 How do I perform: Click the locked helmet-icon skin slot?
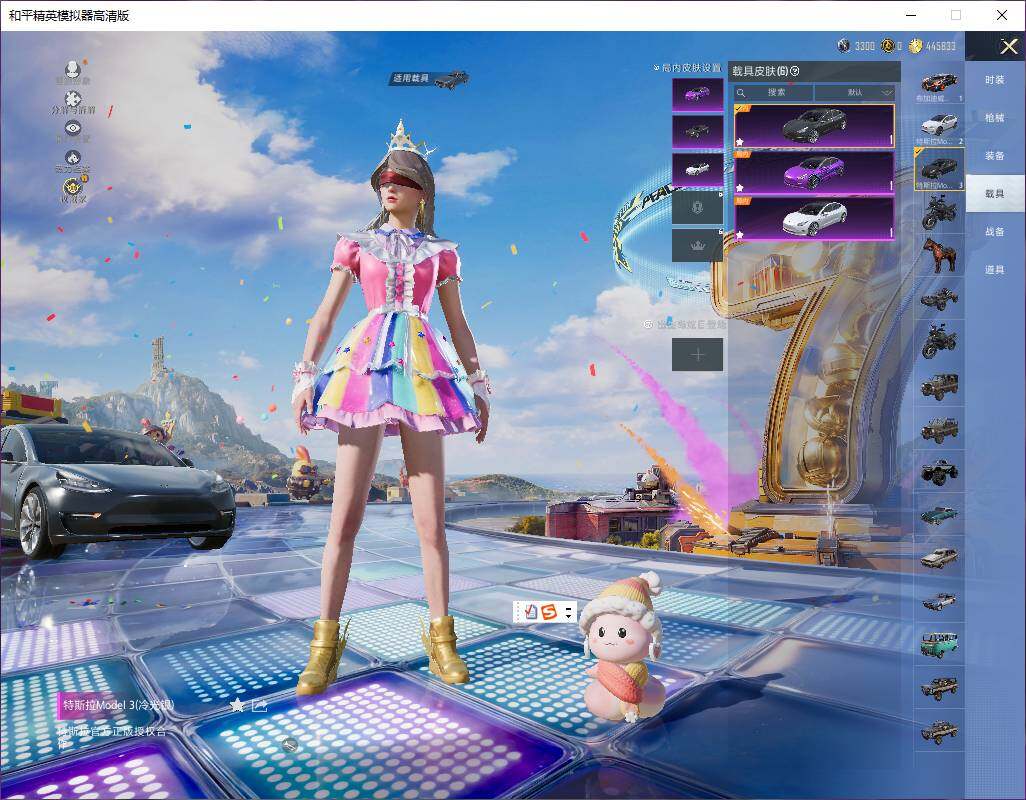tap(698, 208)
